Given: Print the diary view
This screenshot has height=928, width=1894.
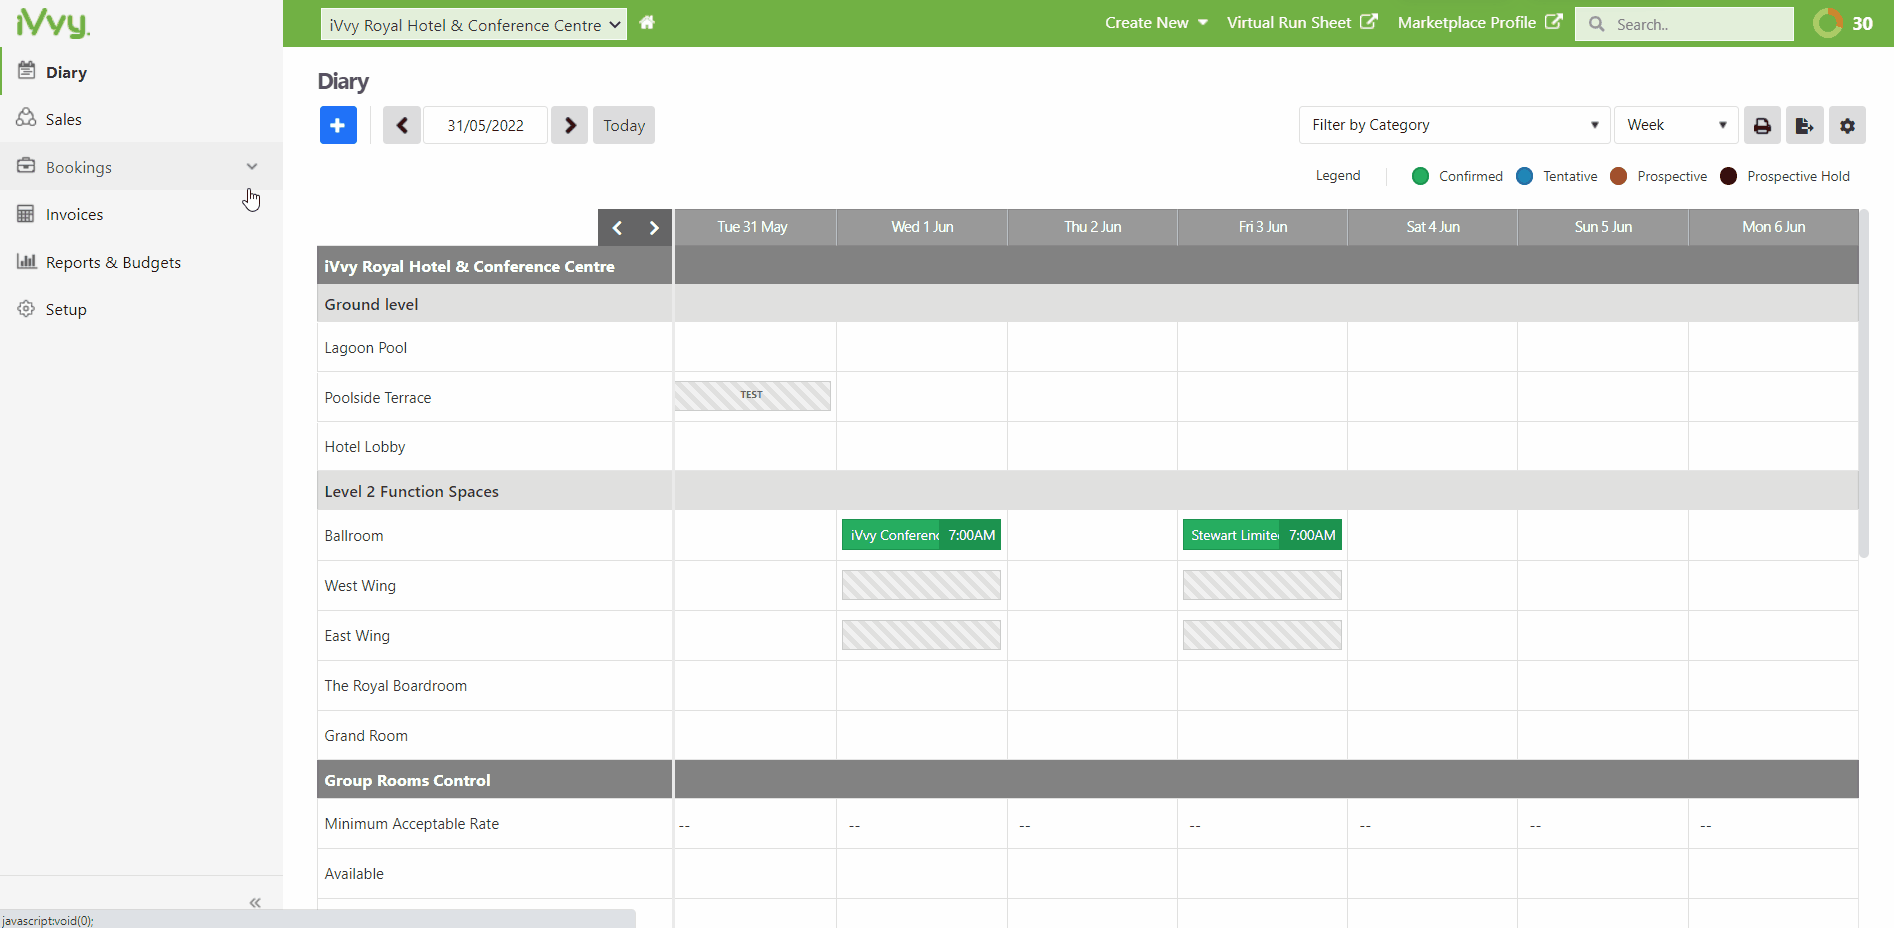Looking at the screenshot, I should pyautogui.click(x=1762, y=125).
